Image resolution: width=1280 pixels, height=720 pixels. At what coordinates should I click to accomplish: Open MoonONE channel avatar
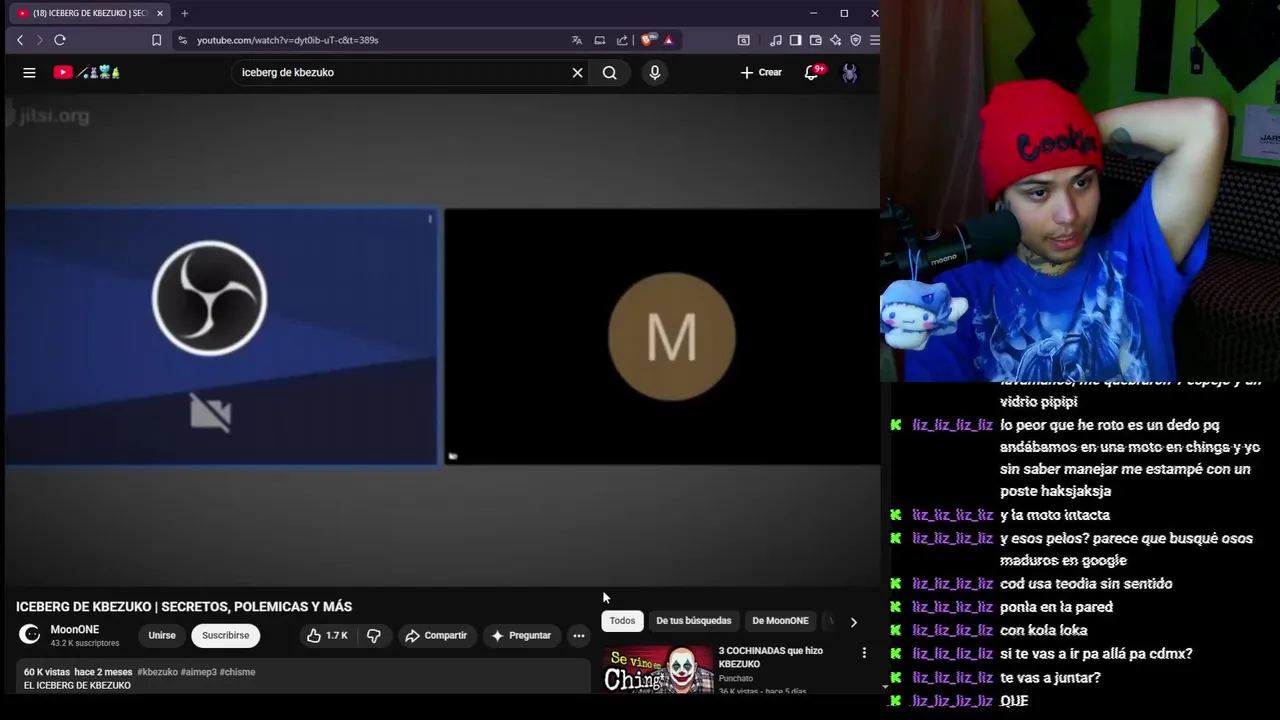(x=30, y=634)
